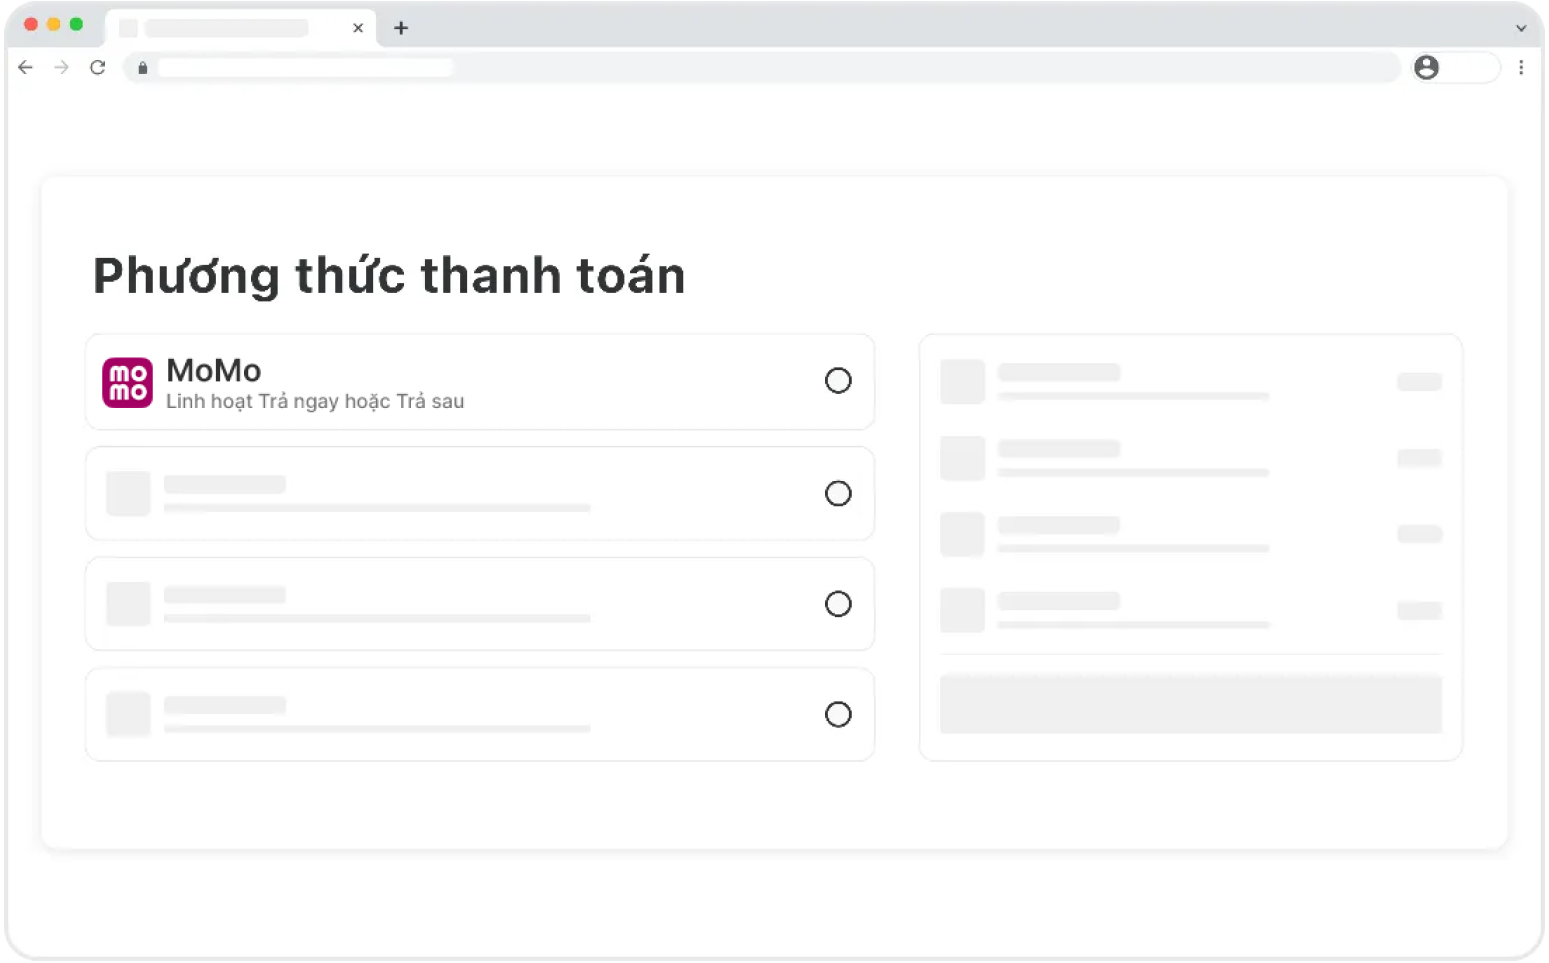Switch to the open browser tab
The image size is (1549, 963).
coord(227,28)
